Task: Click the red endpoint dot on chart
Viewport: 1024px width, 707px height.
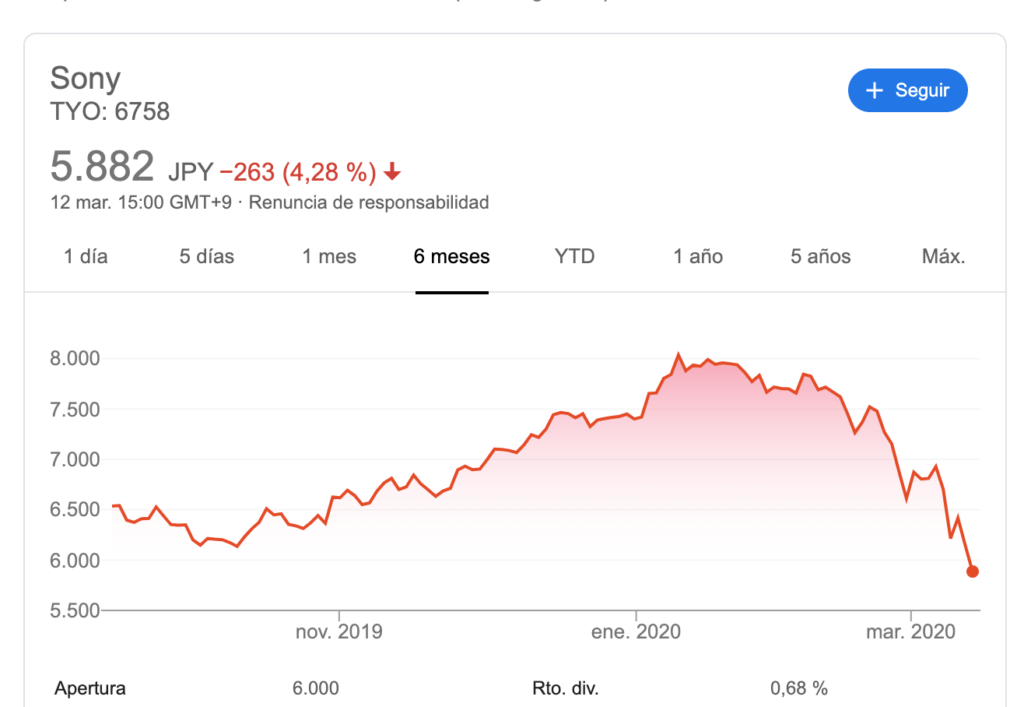Action: [x=972, y=571]
